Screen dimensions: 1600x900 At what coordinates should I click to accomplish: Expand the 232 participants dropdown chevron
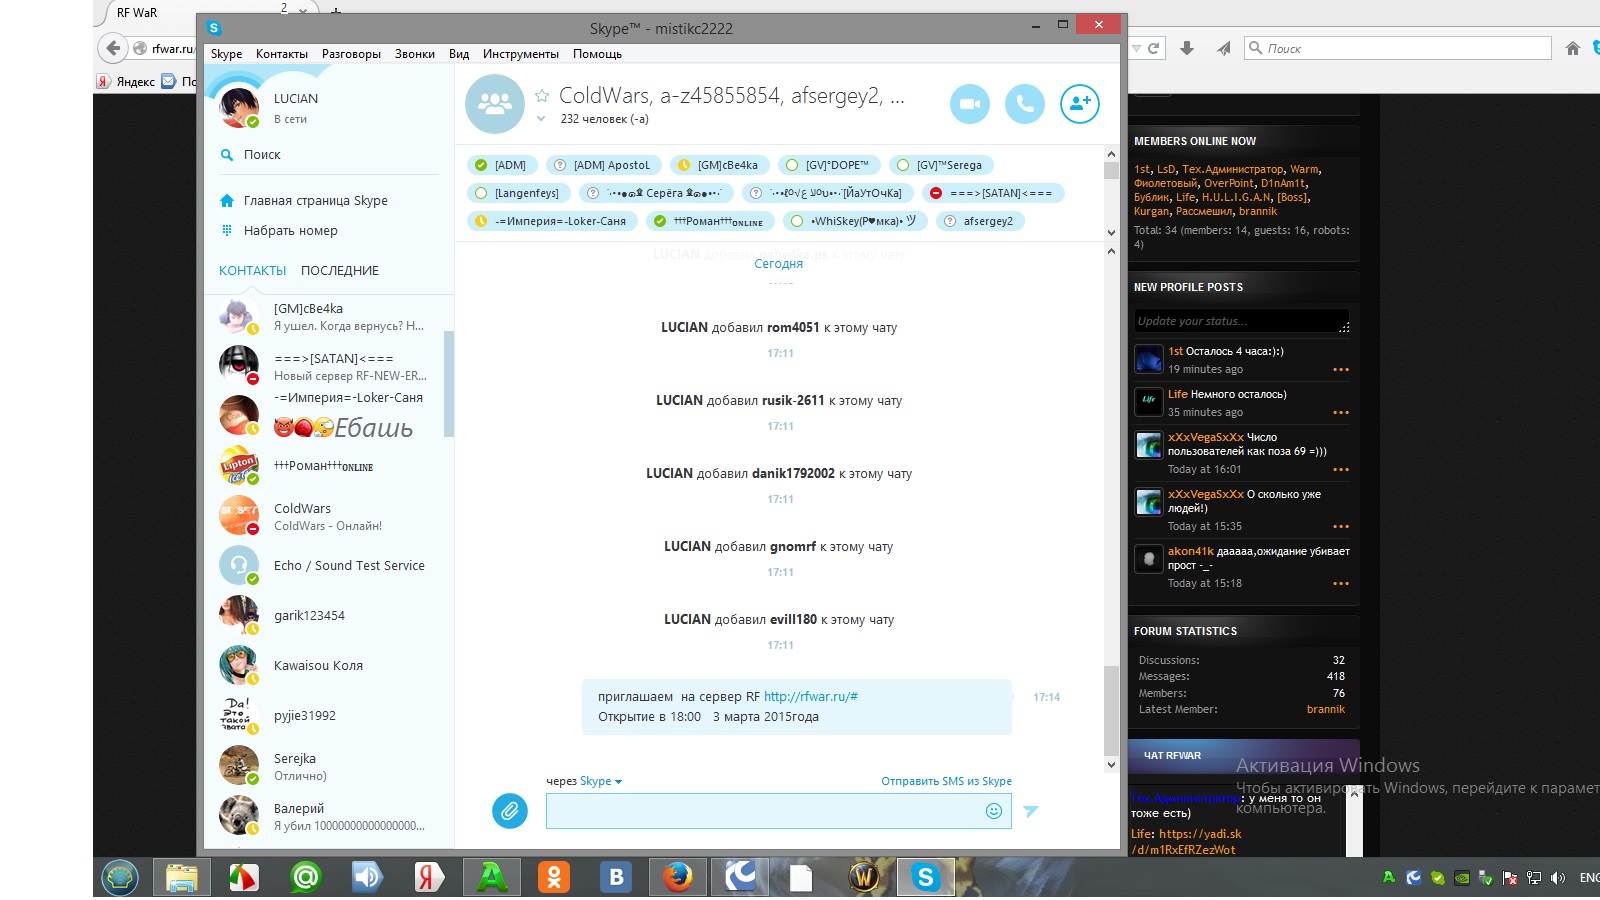point(541,119)
